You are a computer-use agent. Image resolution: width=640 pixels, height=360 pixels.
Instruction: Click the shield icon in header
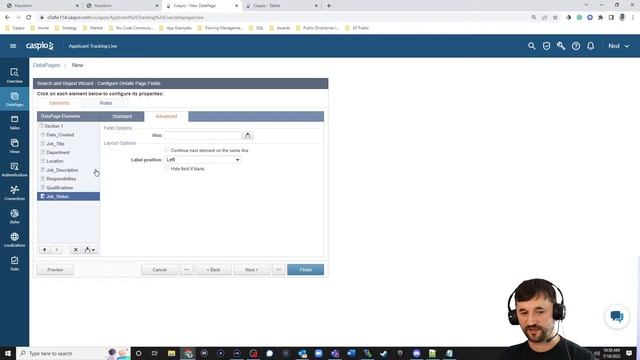546,46
